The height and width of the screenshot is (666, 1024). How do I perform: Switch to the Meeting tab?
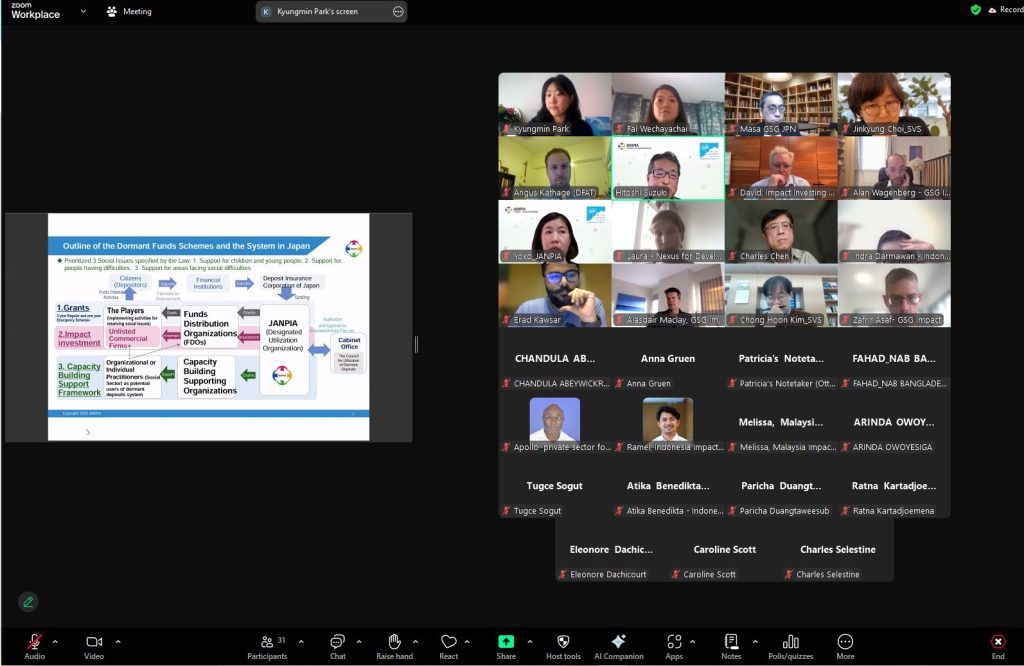click(129, 12)
